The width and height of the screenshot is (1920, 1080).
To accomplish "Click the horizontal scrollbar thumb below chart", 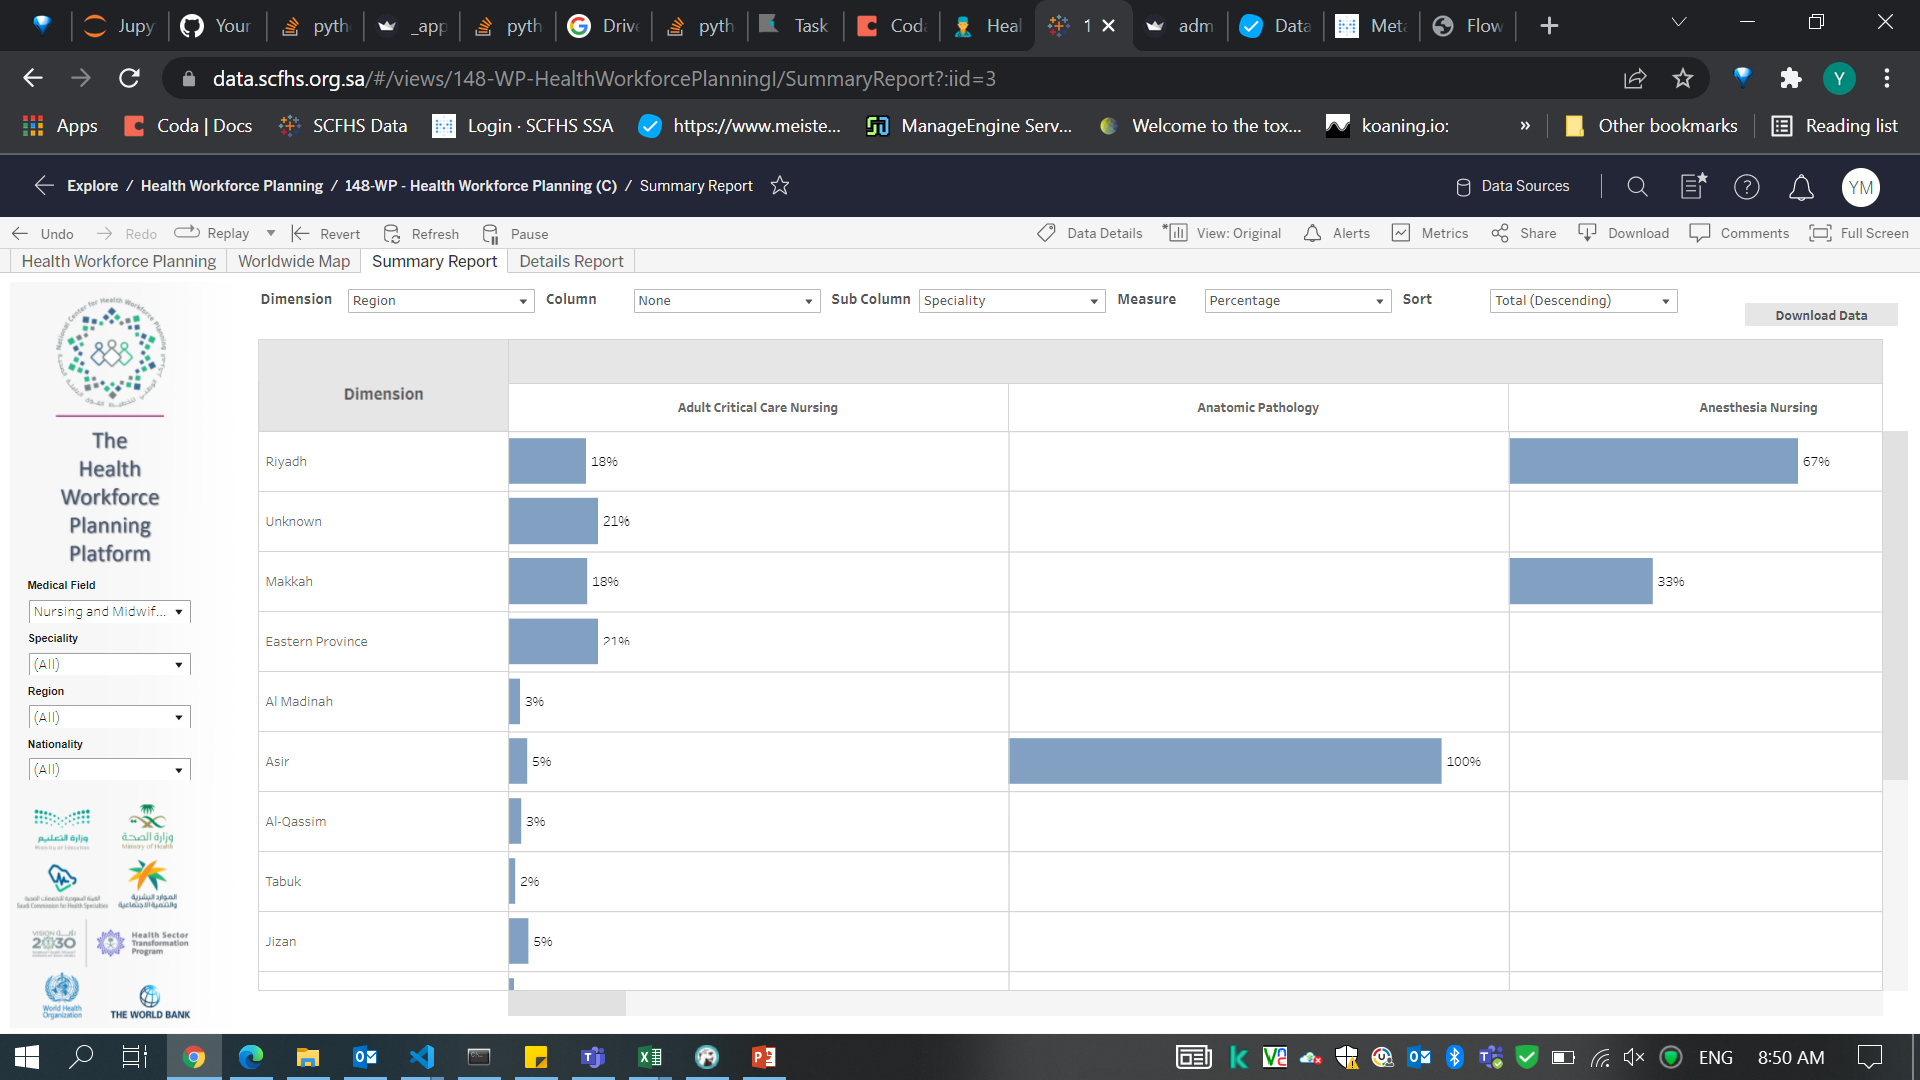I will 567,1003.
